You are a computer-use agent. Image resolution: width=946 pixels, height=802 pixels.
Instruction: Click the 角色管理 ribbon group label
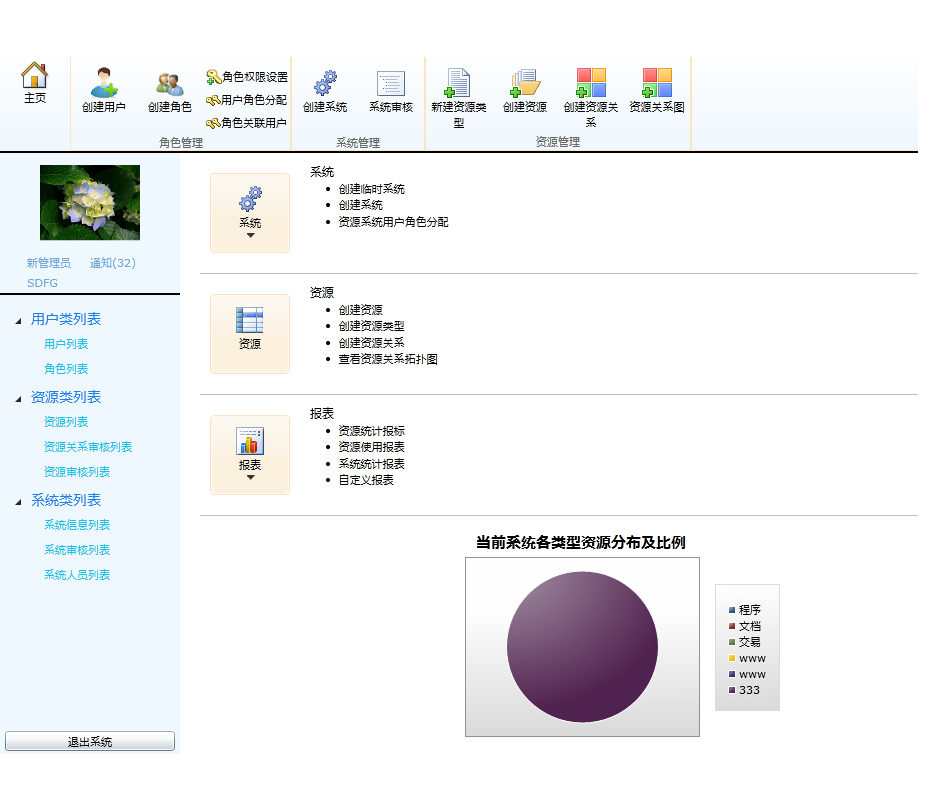coord(180,142)
